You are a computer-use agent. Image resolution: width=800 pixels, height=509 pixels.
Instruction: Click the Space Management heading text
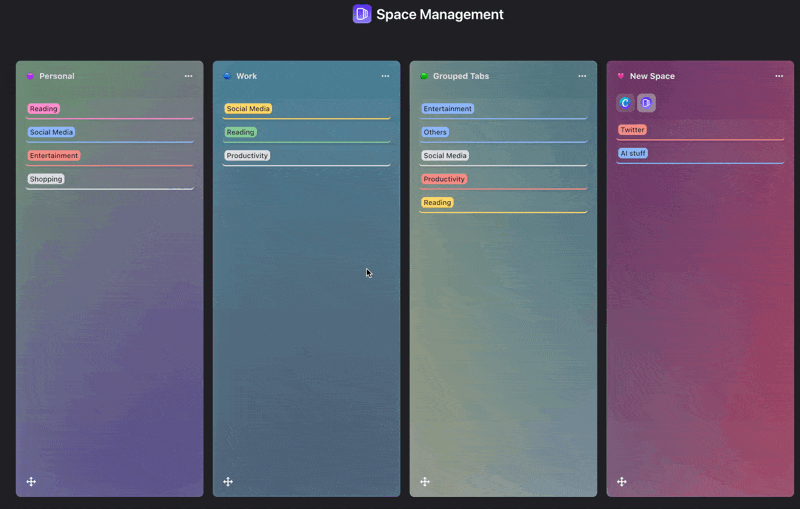click(x=440, y=14)
